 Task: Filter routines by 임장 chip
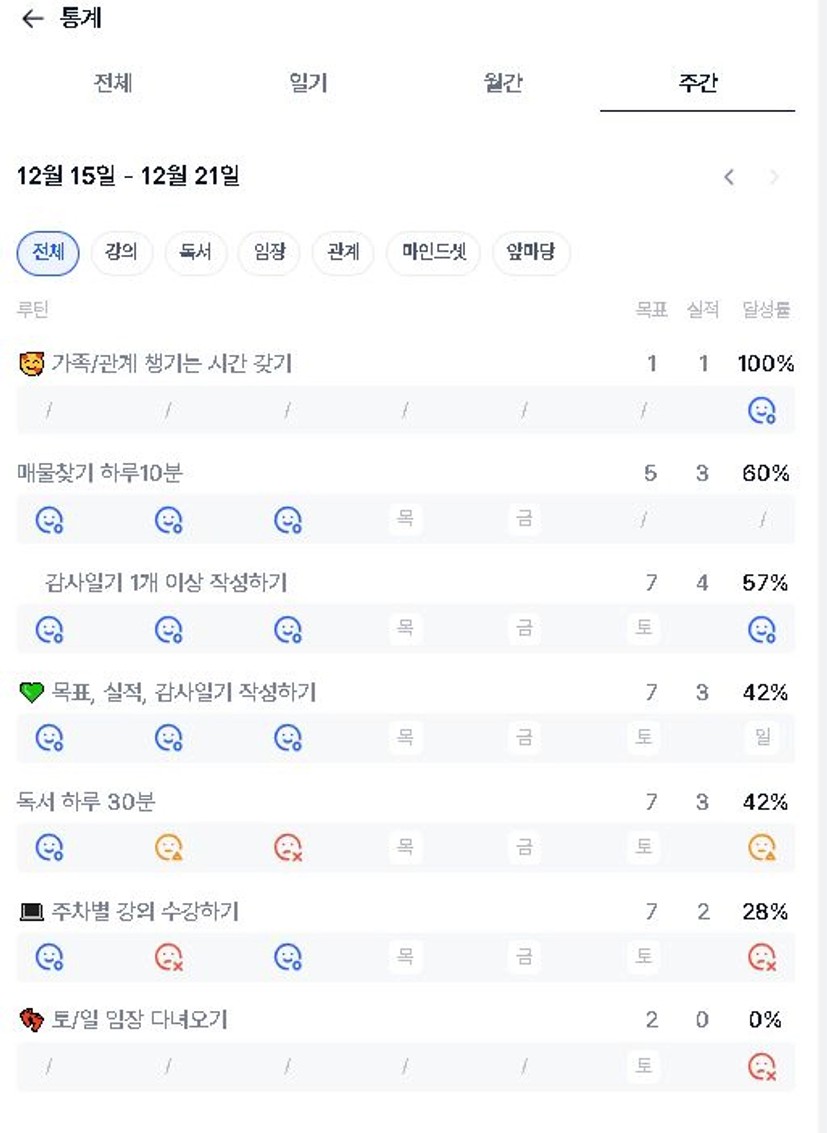269,252
